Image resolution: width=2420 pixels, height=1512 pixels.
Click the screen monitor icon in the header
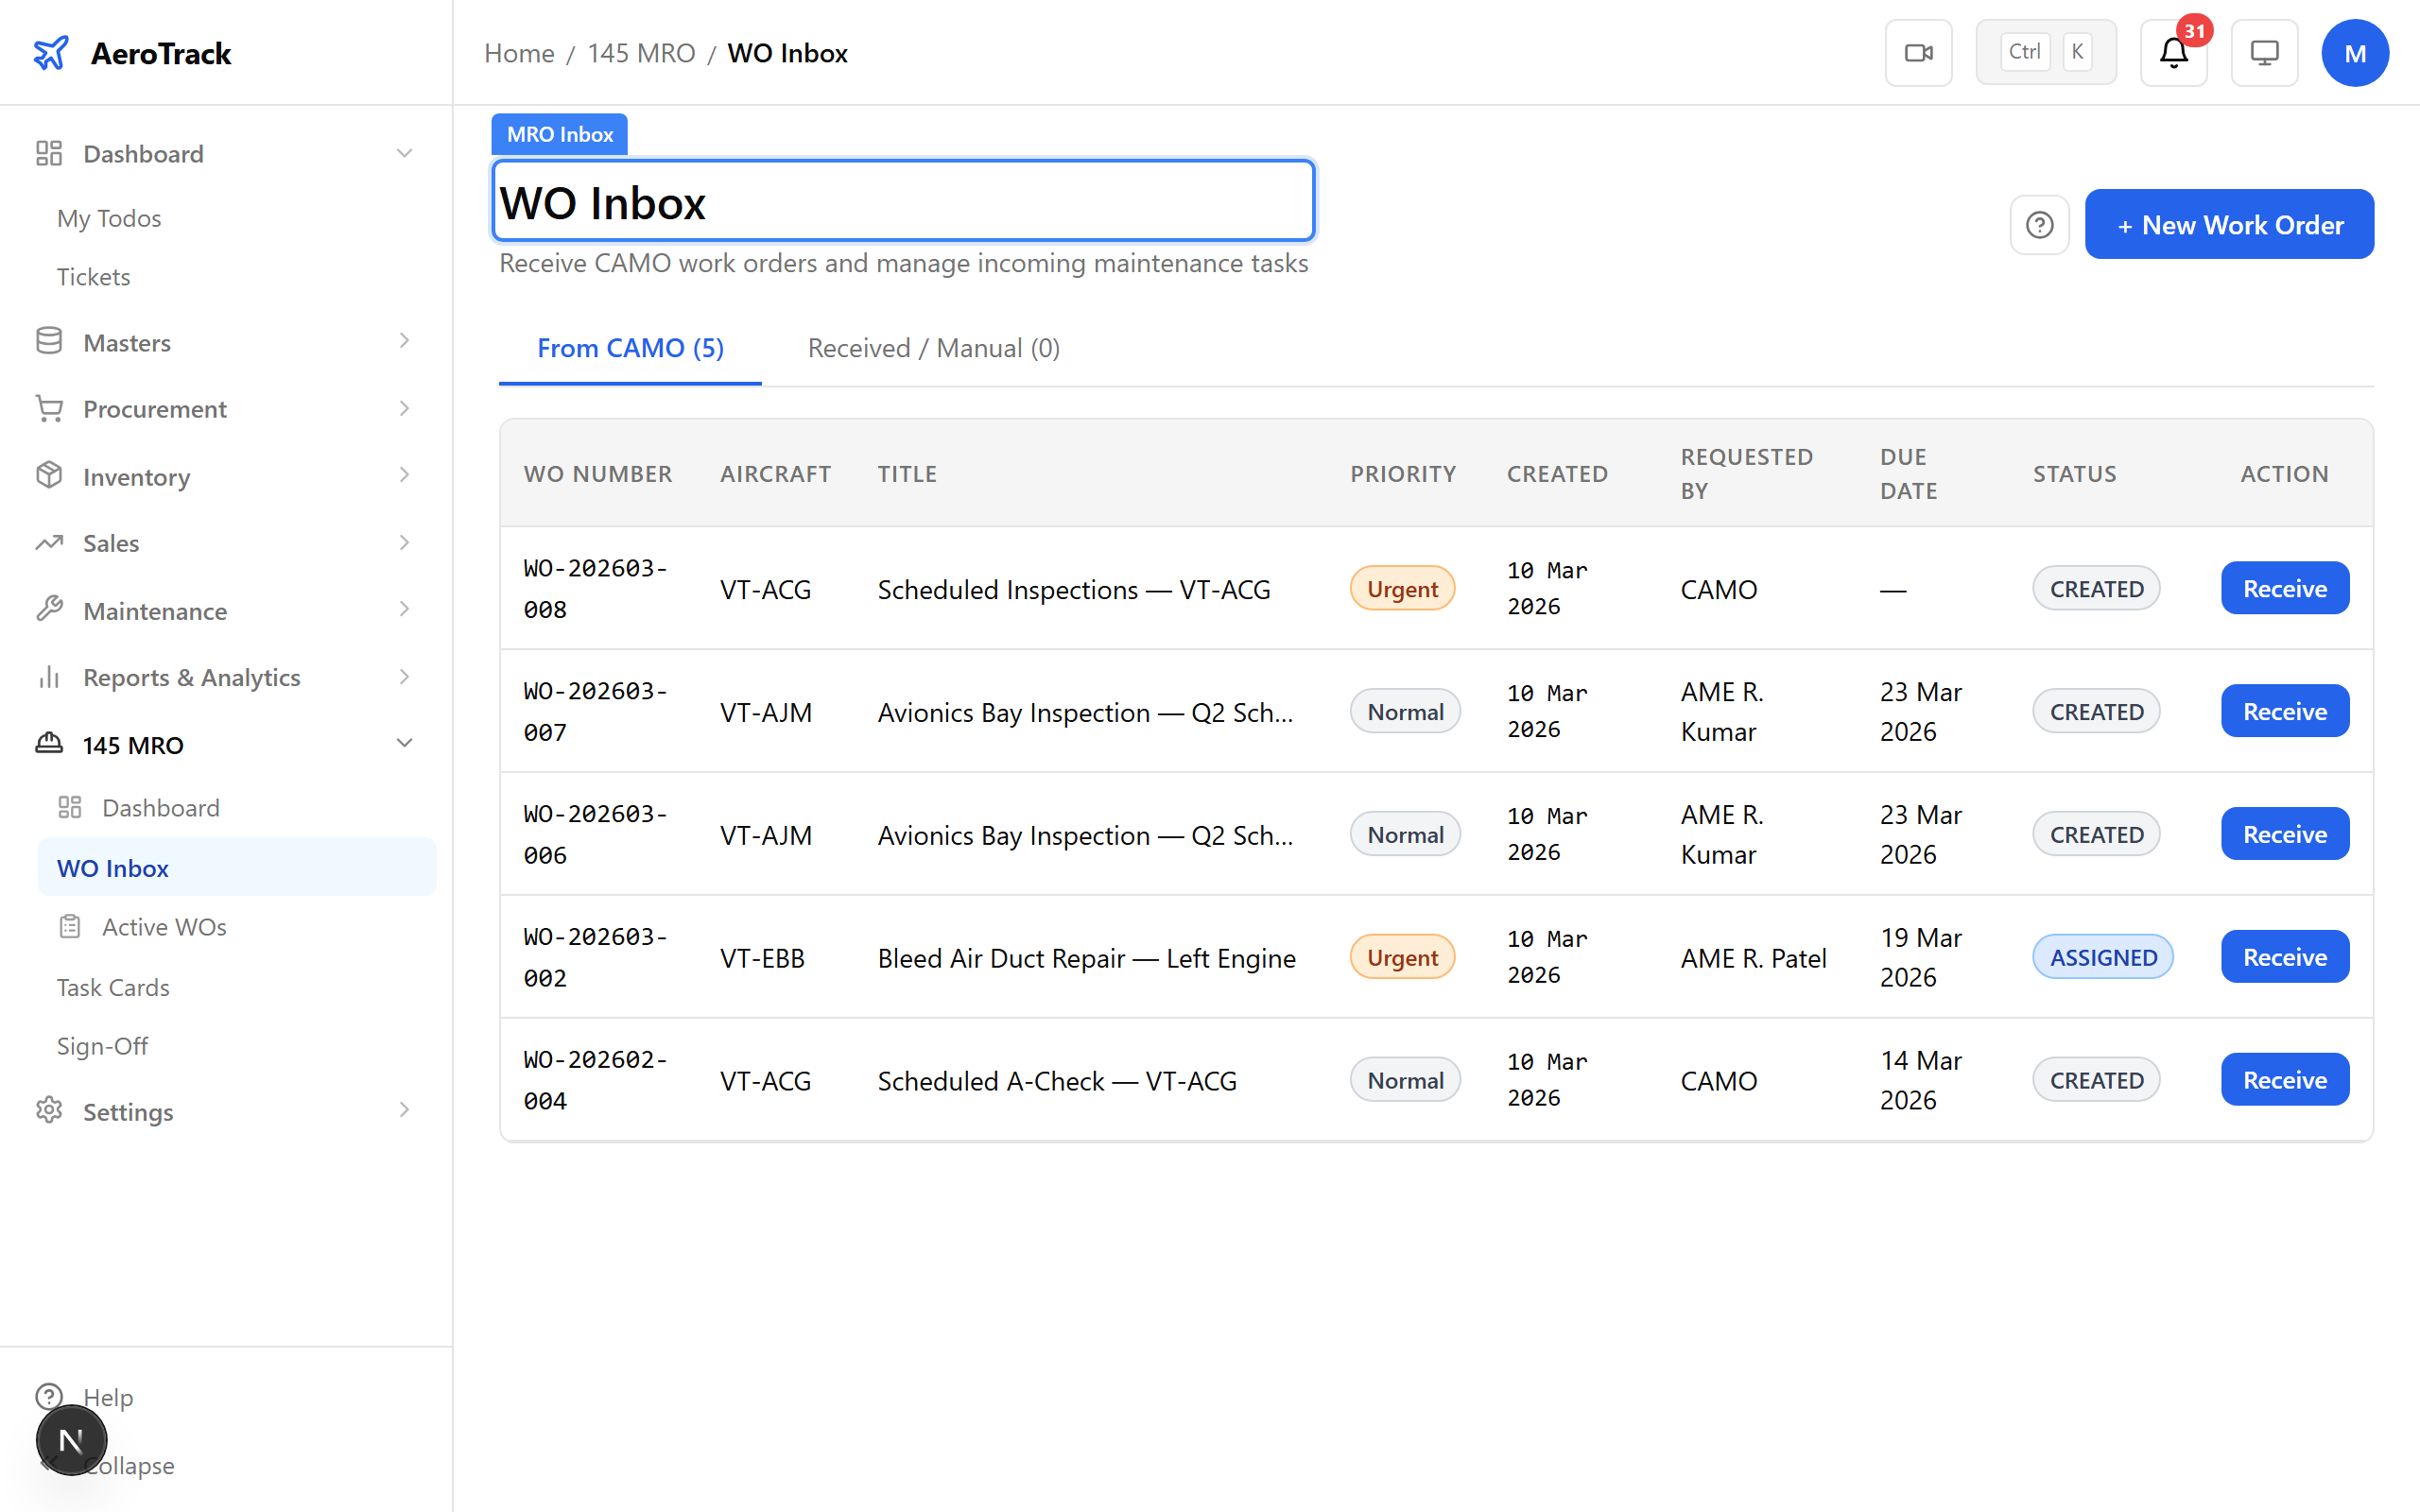2264,52
